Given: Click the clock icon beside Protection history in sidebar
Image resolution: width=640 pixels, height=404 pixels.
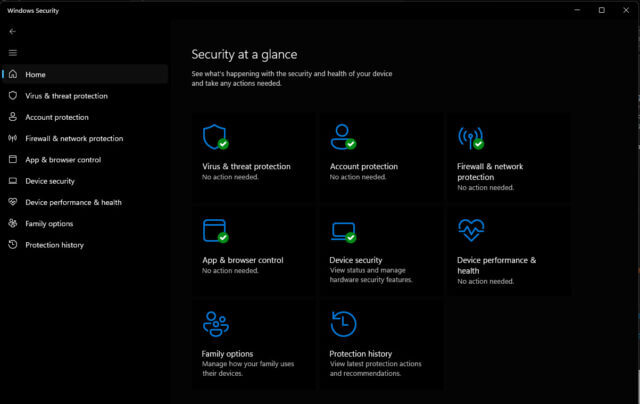Looking at the screenshot, I should click(13, 244).
